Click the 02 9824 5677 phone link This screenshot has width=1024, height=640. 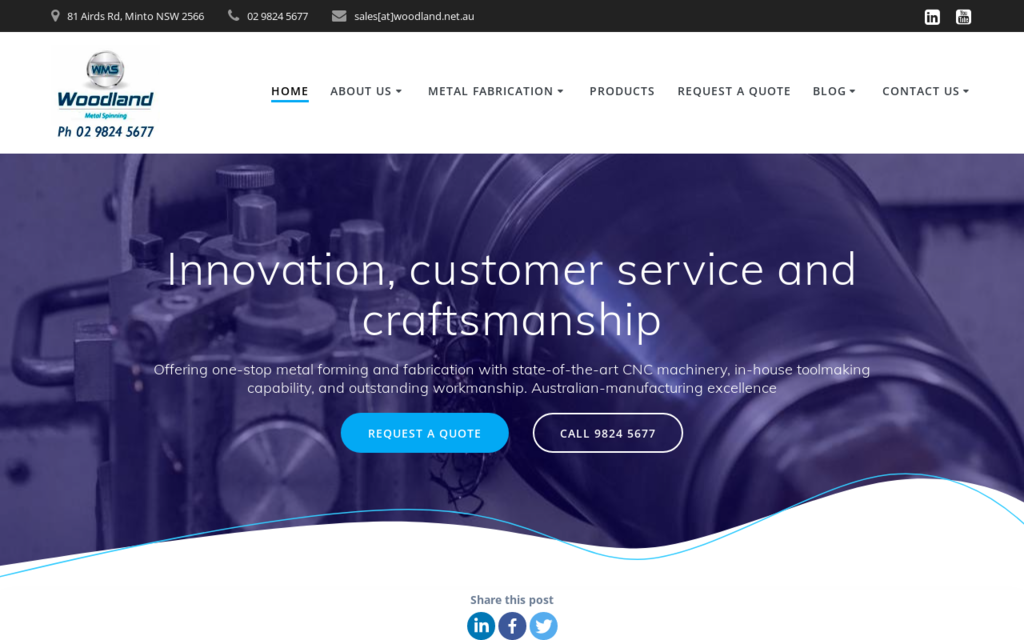tap(277, 16)
